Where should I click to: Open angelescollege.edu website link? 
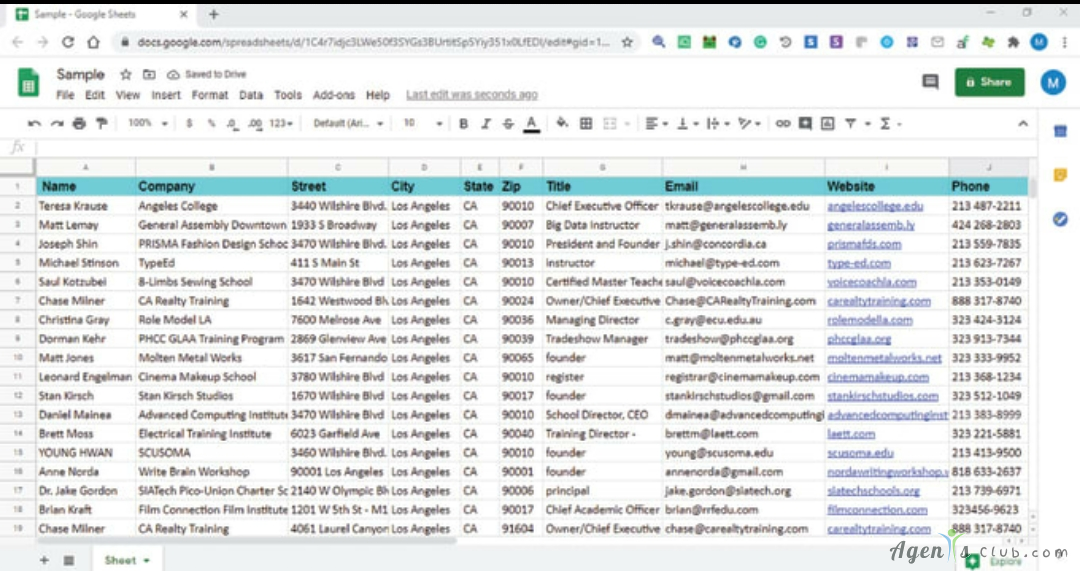(875, 206)
